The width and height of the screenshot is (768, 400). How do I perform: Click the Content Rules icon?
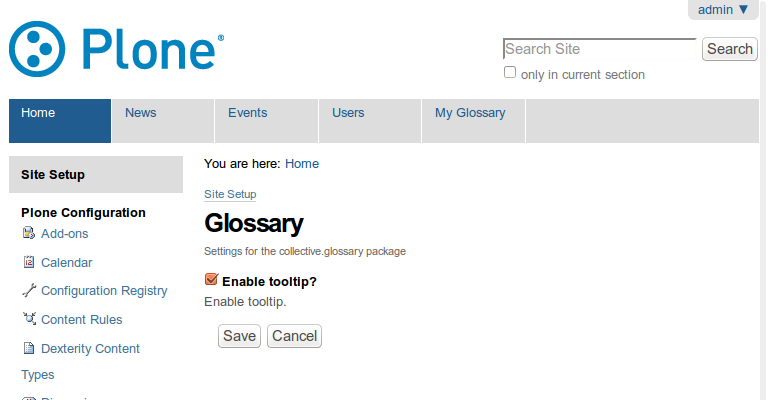click(29, 319)
